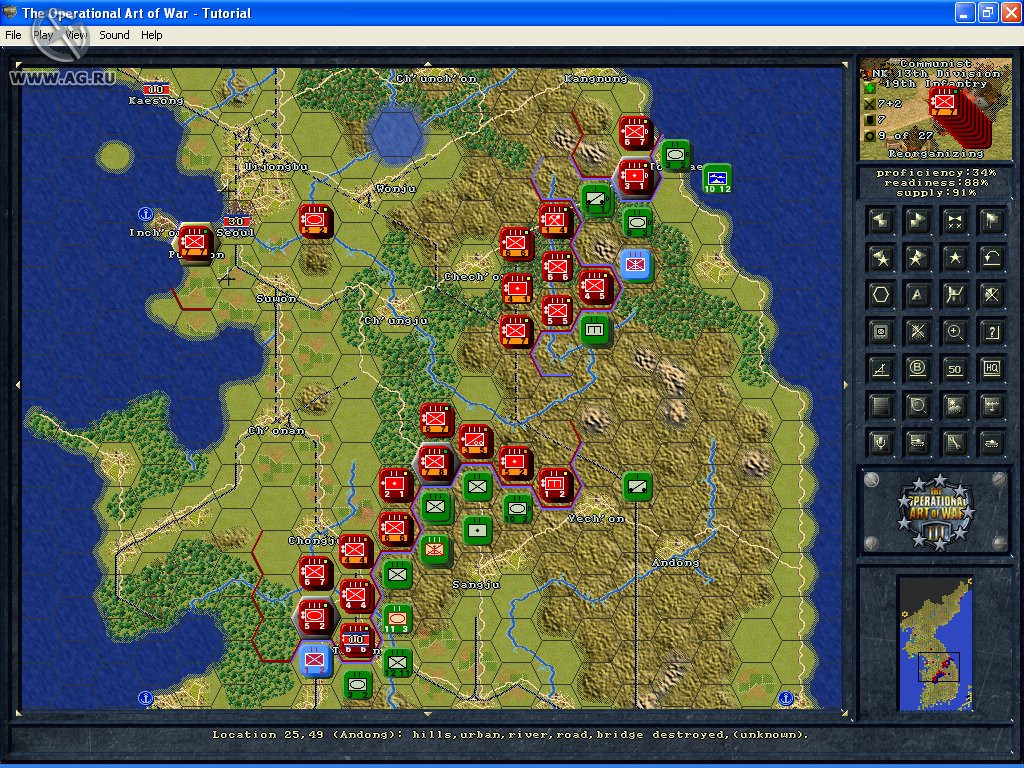Click the crossed burst icon button
The image size is (1024, 768).
click(x=917, y=332)
